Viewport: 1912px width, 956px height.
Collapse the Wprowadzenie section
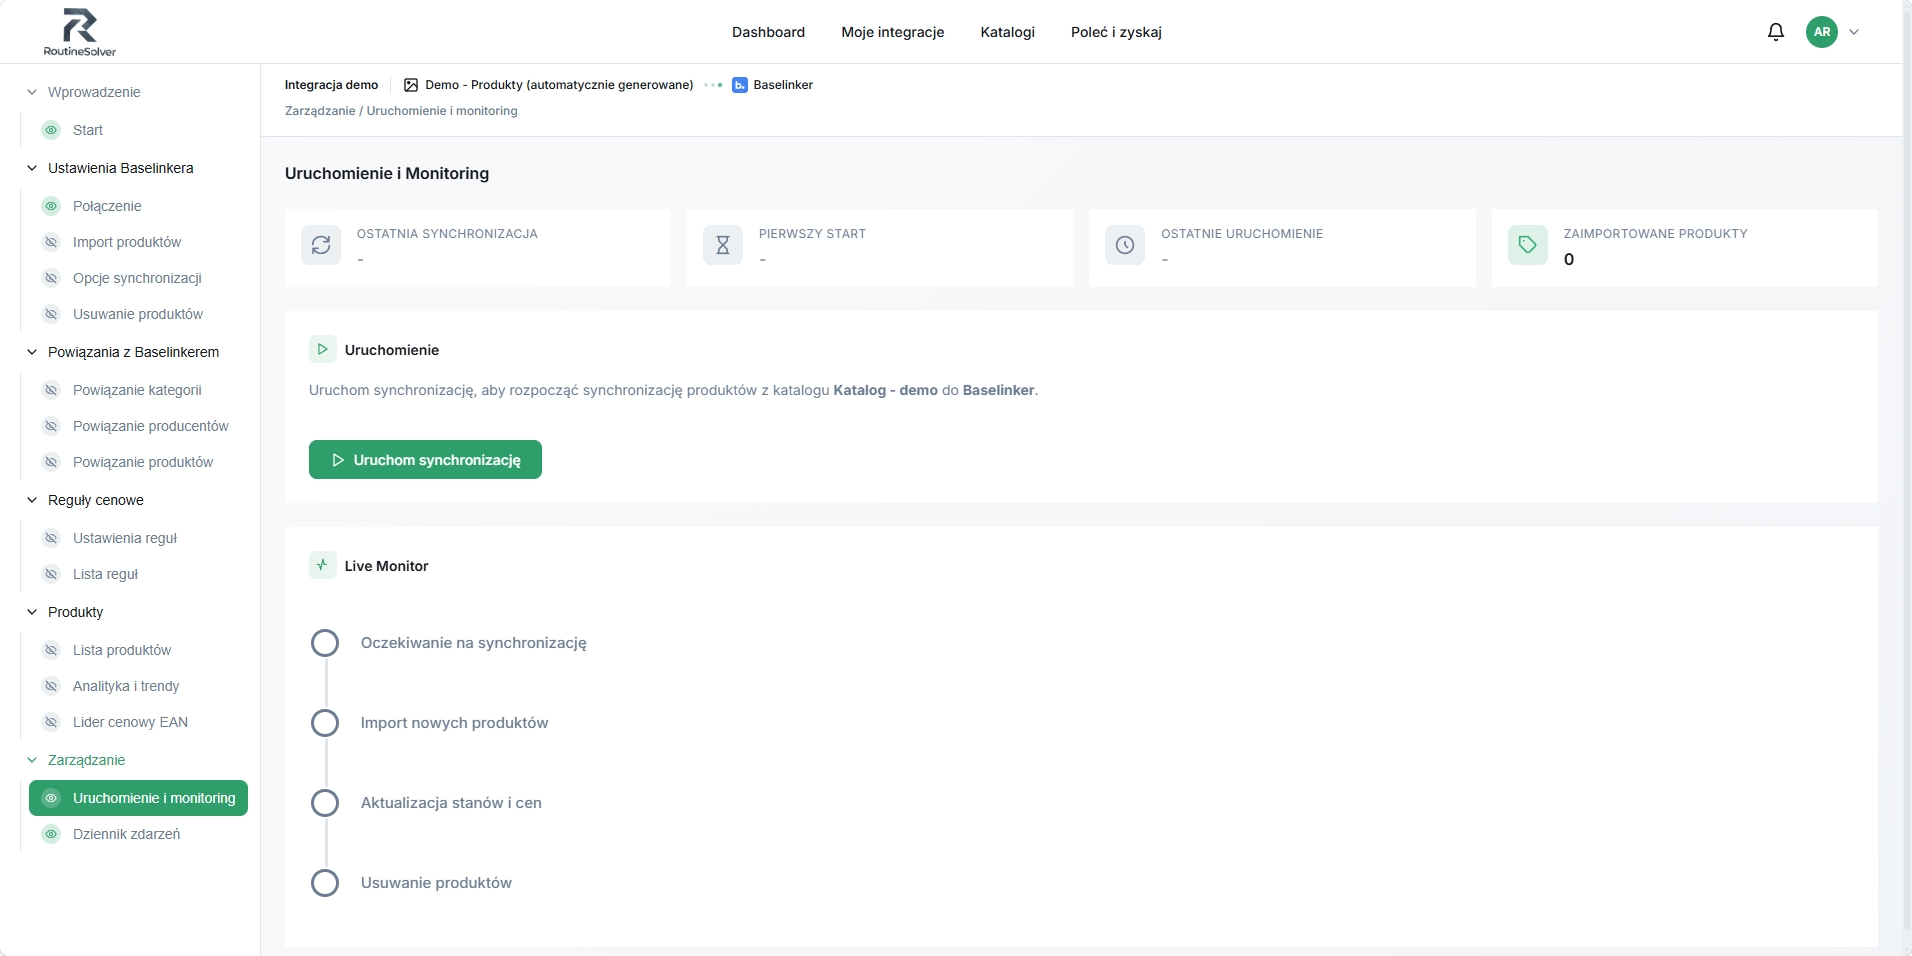32,92
